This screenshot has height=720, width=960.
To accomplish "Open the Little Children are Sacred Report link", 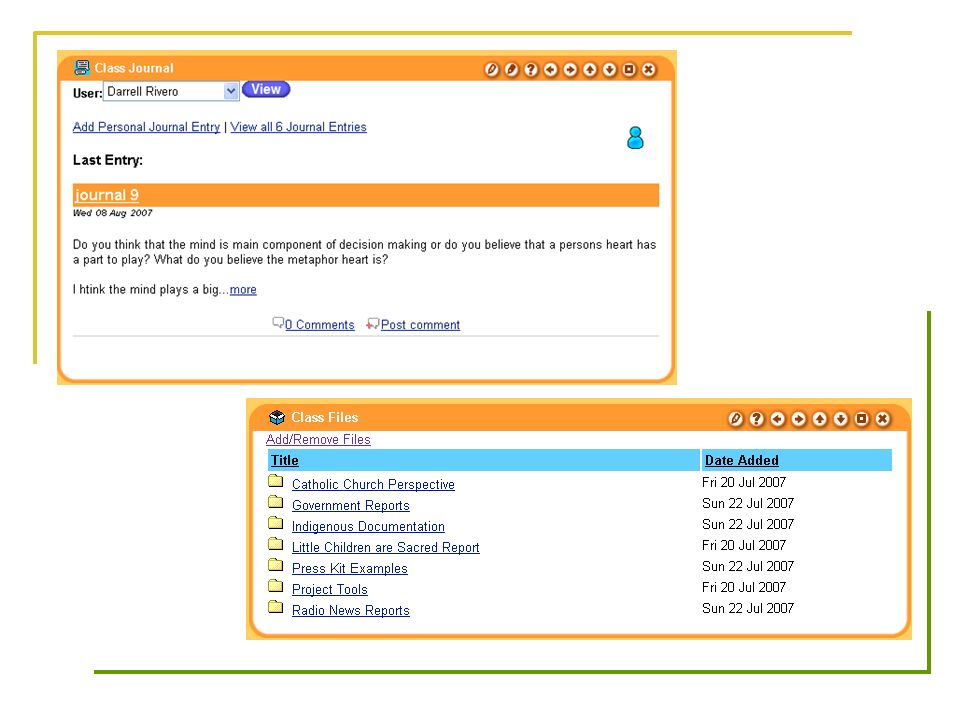I will pyautogui.click(x=386, y=547).
